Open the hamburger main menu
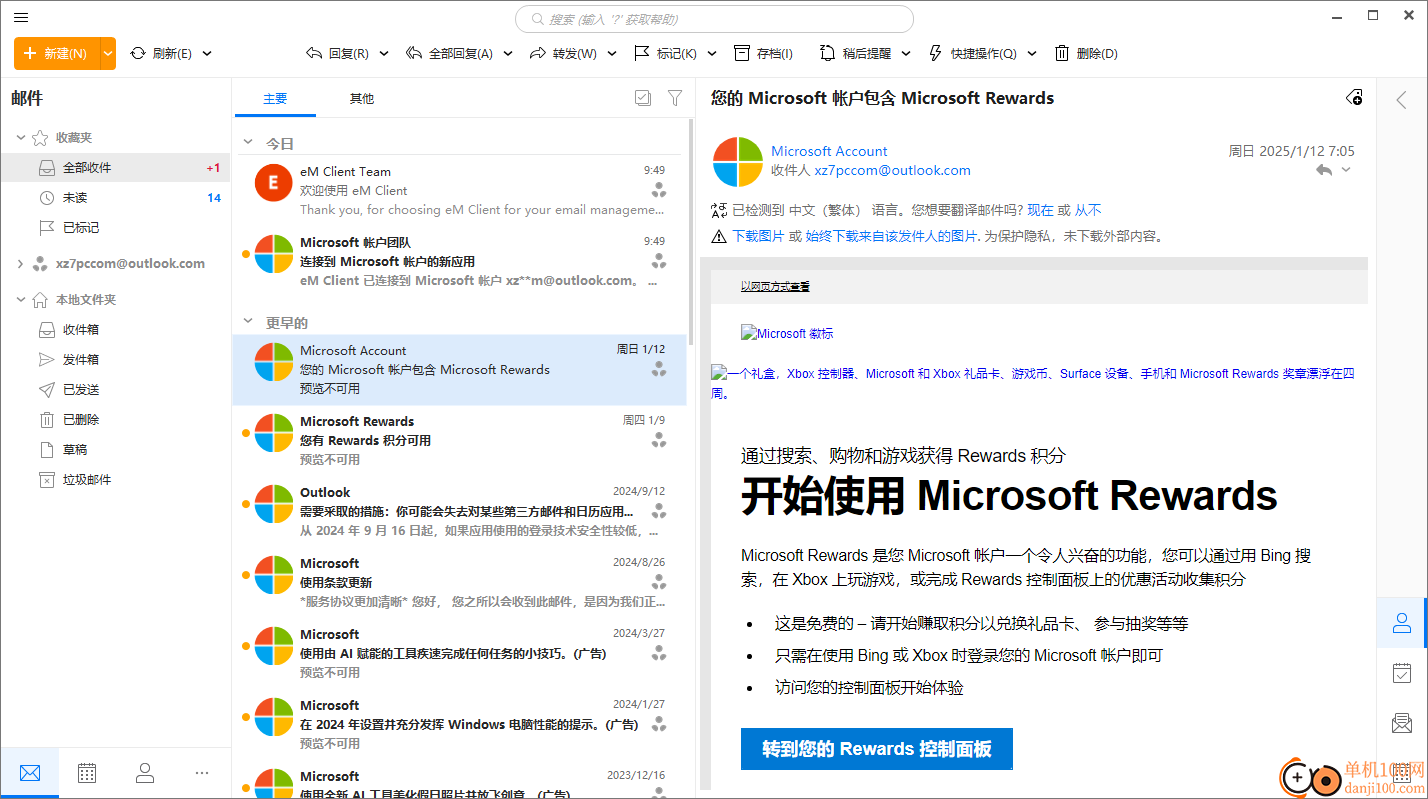Screen dimensions: 1428x799 click(x=21, y=17)
